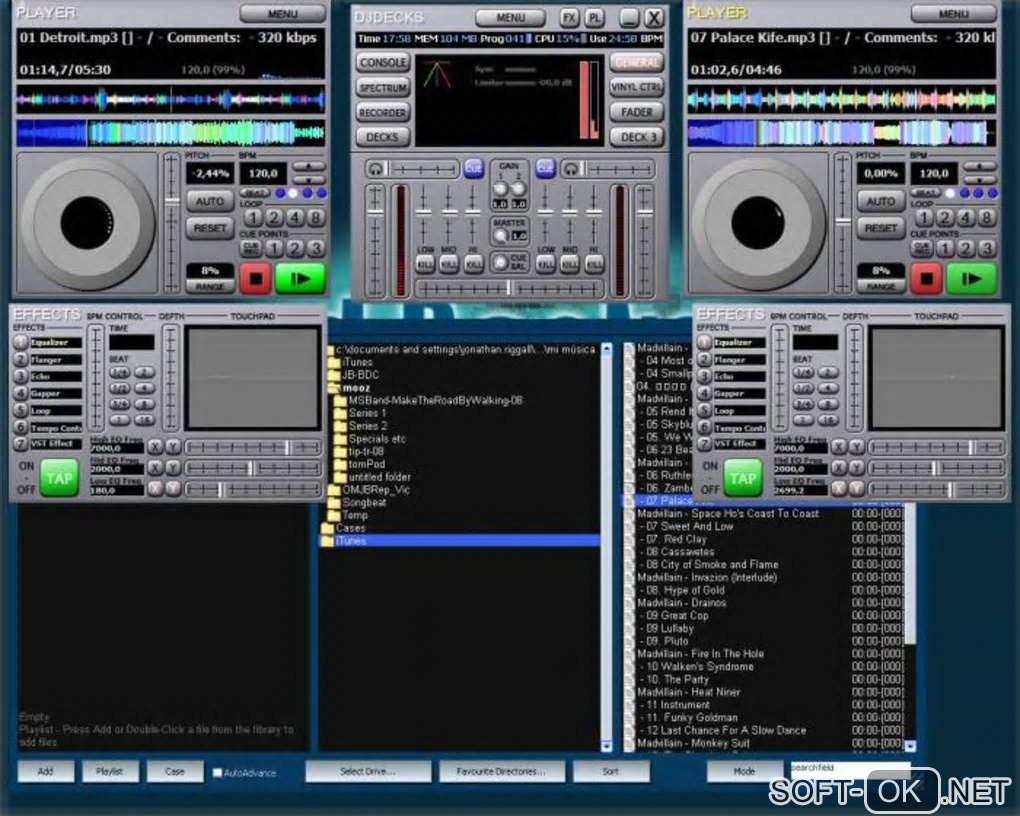Kill the LOW band on right channel
The image size is (1020, 816).
pos(546,264)
